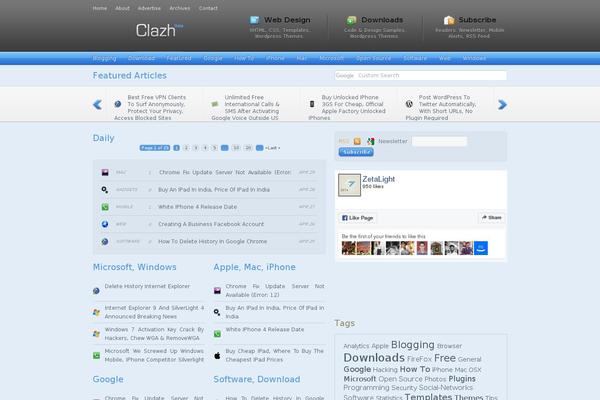Click the gadgets icon in the iPad India row
Viewport: 600px width, 400px height.
(x=105, y=189)
